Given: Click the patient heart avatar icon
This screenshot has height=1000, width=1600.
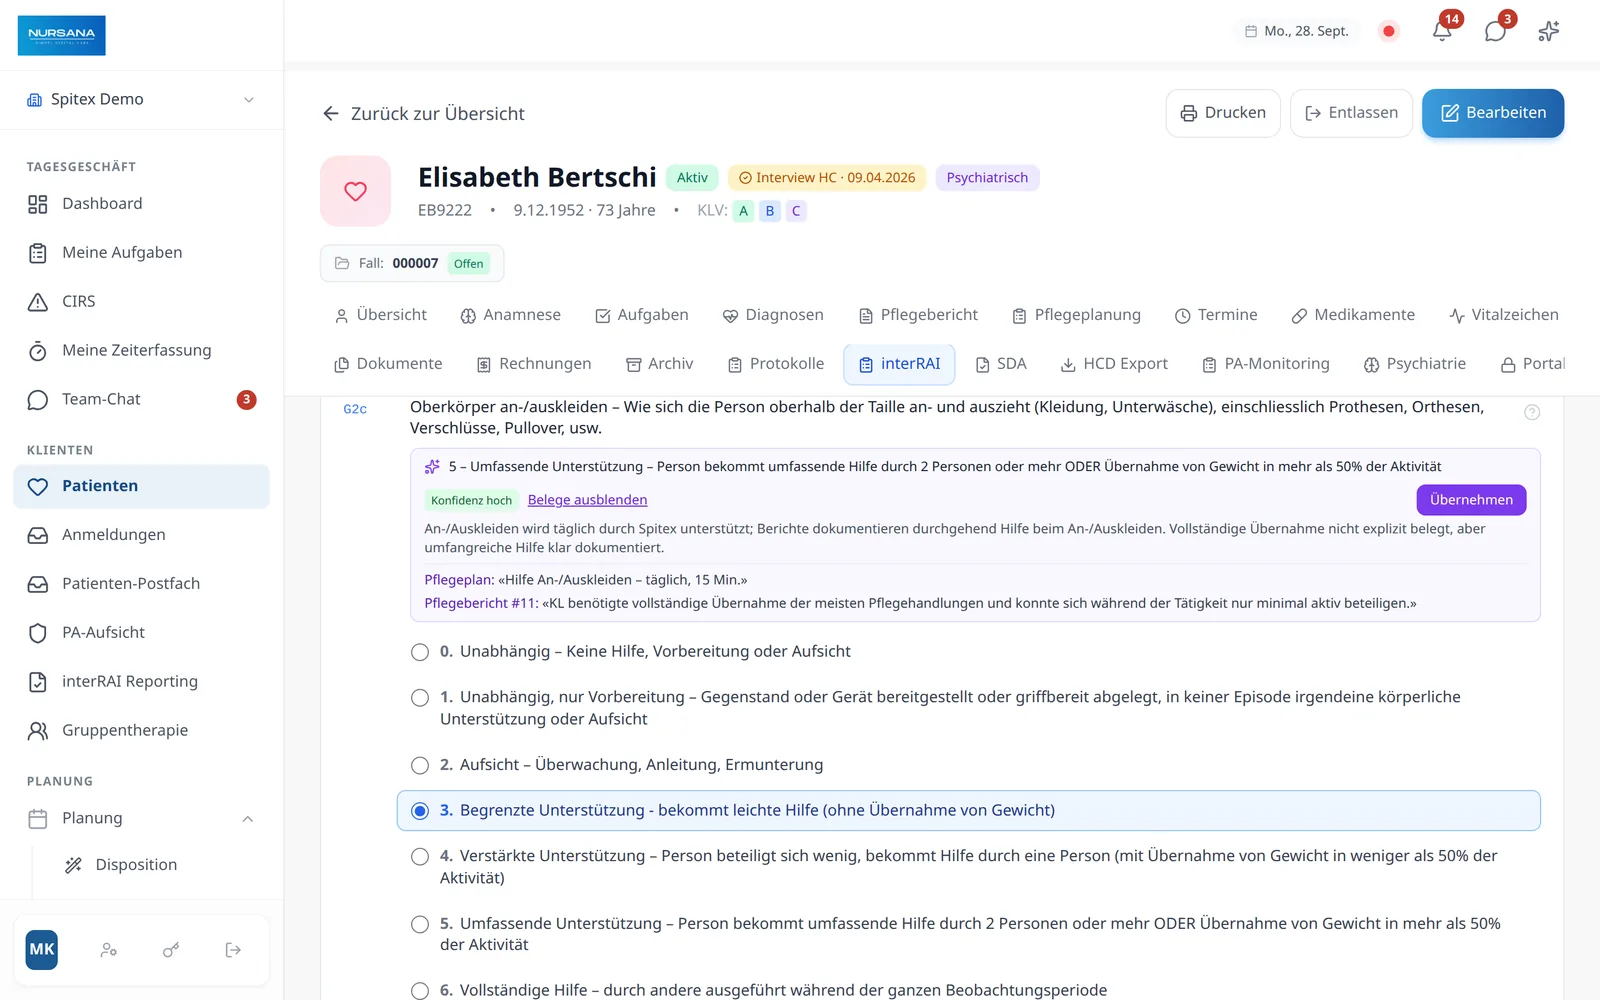Looking at the screenshot, I should pos(355,191).
